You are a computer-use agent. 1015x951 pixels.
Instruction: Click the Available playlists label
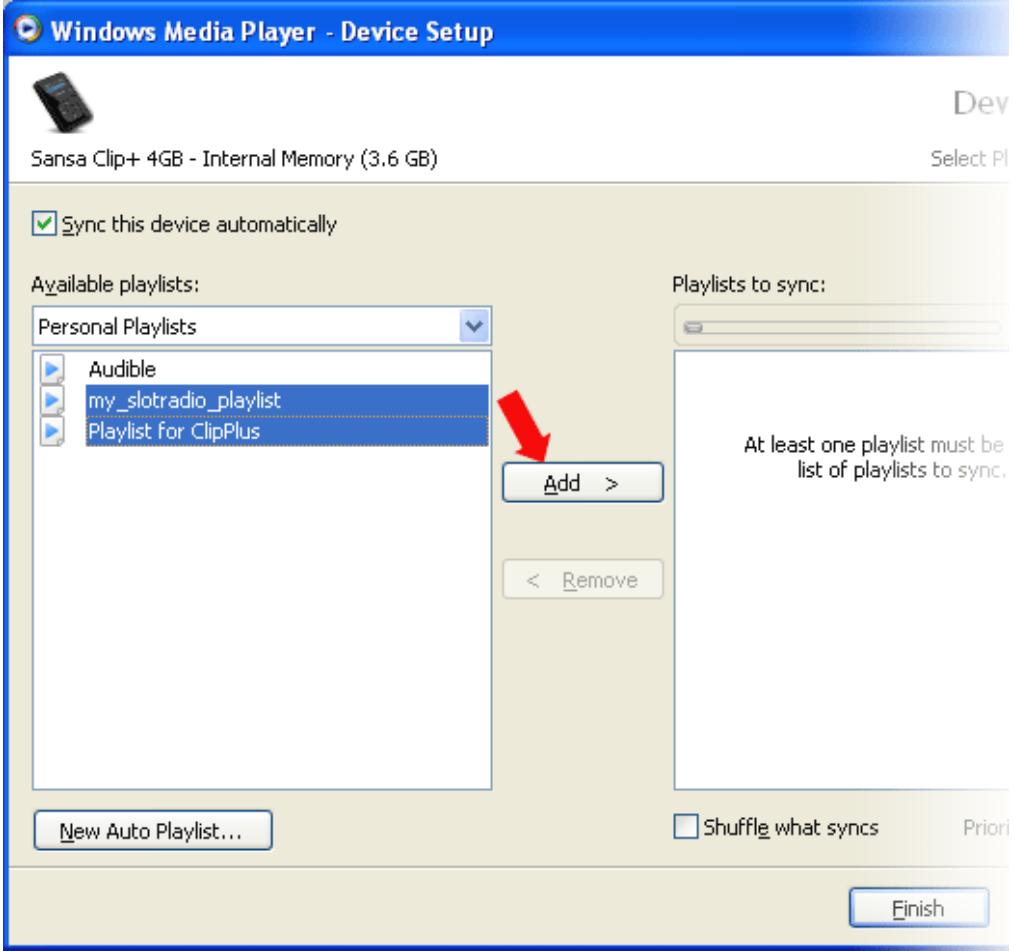point(115,284)
